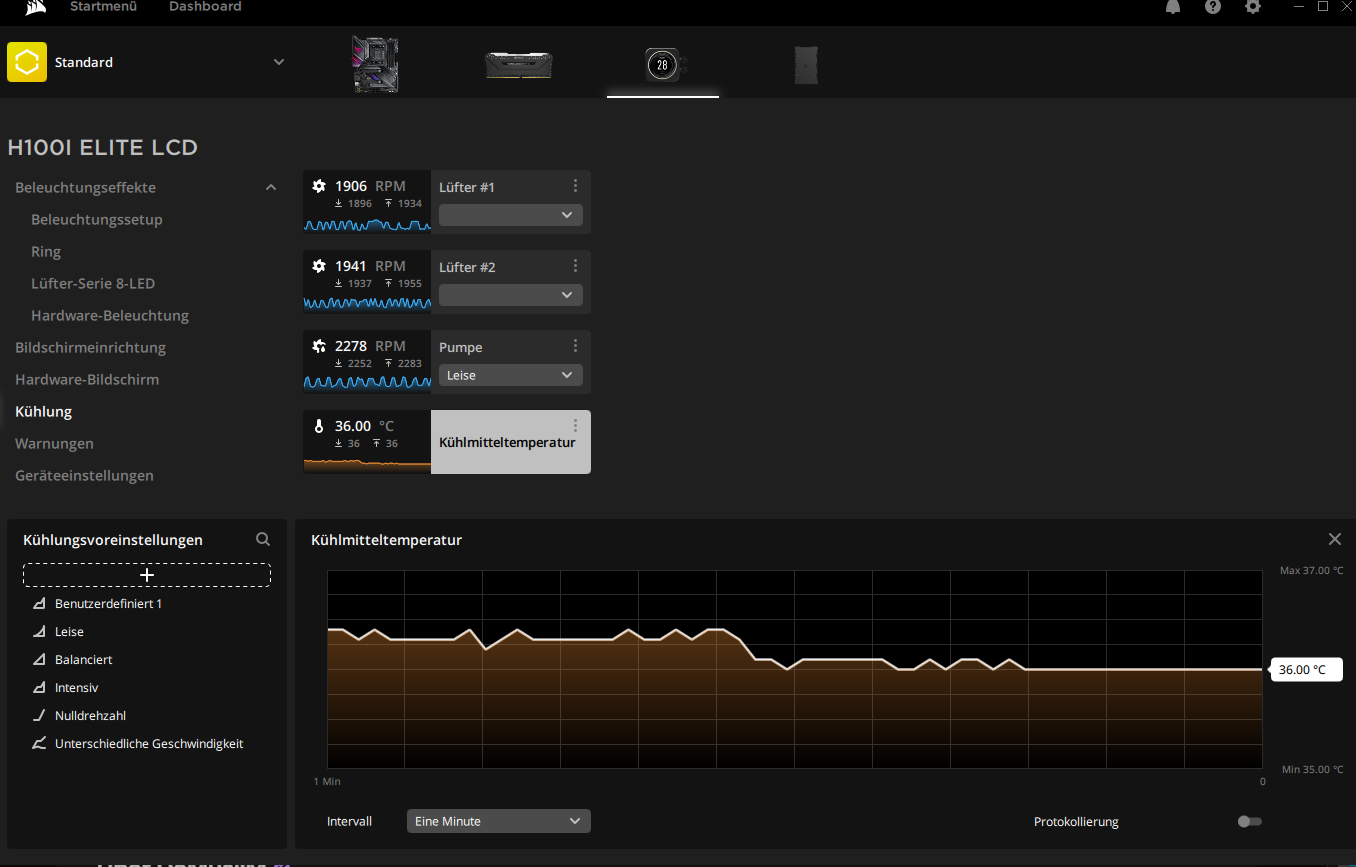Close the Kühlmitteltemperatur graph panel
Image resolution: width=1356 pixels, height=867 pixels.
point(1334,539)
